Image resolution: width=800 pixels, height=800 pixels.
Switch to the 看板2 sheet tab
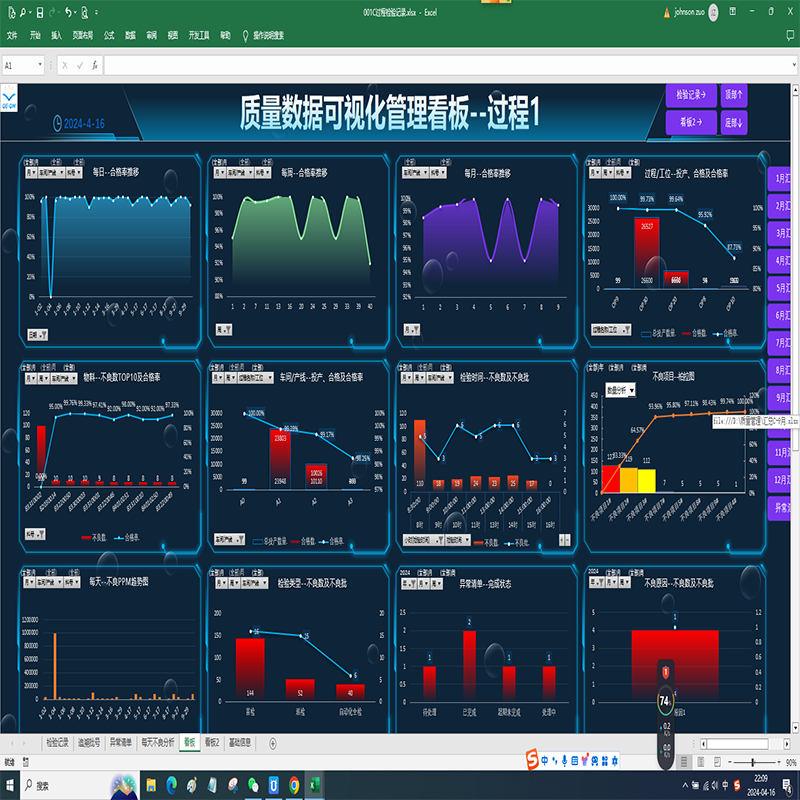pos(212,743)
